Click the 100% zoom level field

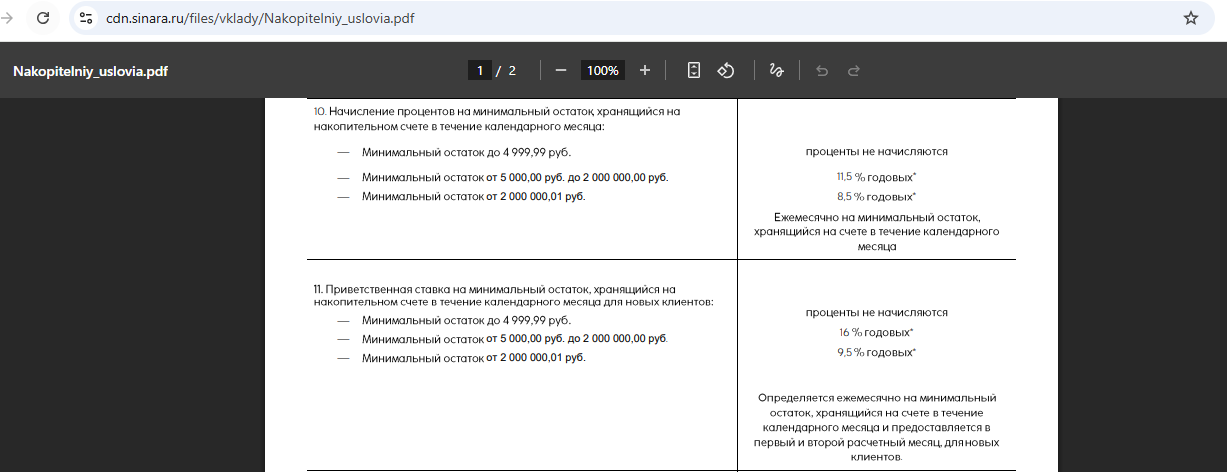pos(603,70)
